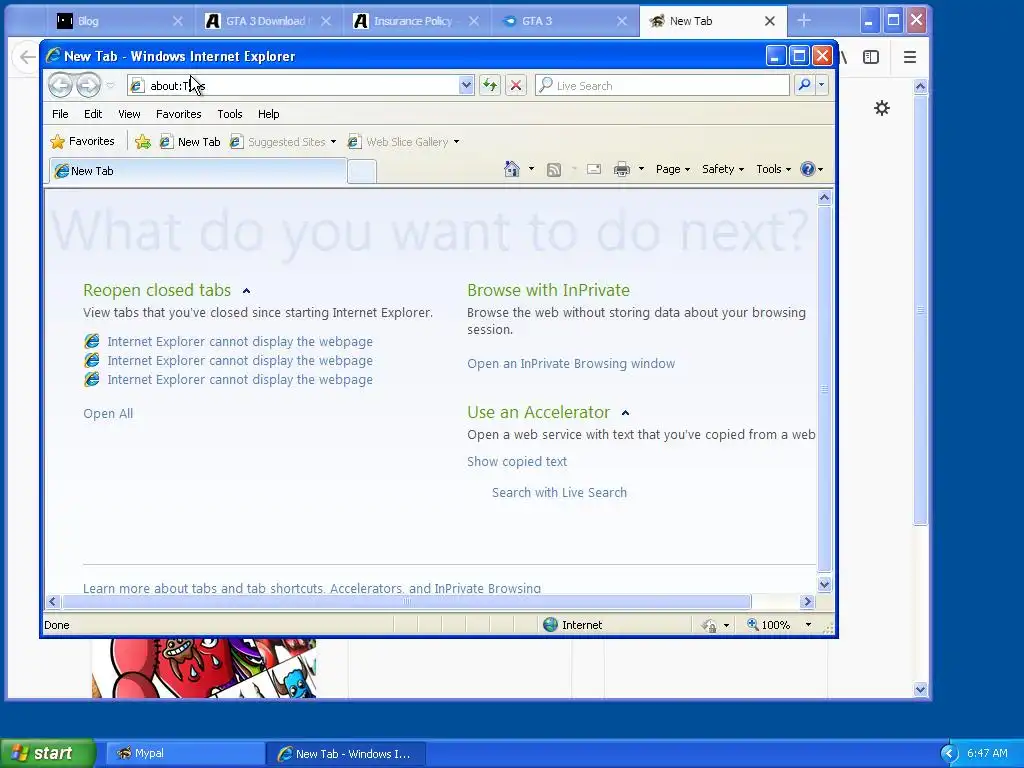Click the green Refresh button
This screenshot has height=768, width=1024.
pos(490,85)
